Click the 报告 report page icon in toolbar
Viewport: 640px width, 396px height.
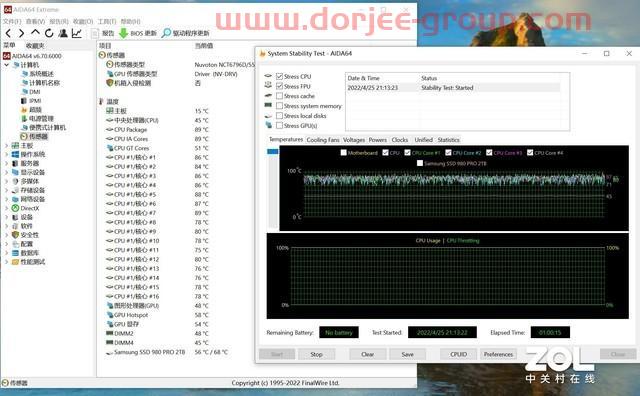point(95,33)
